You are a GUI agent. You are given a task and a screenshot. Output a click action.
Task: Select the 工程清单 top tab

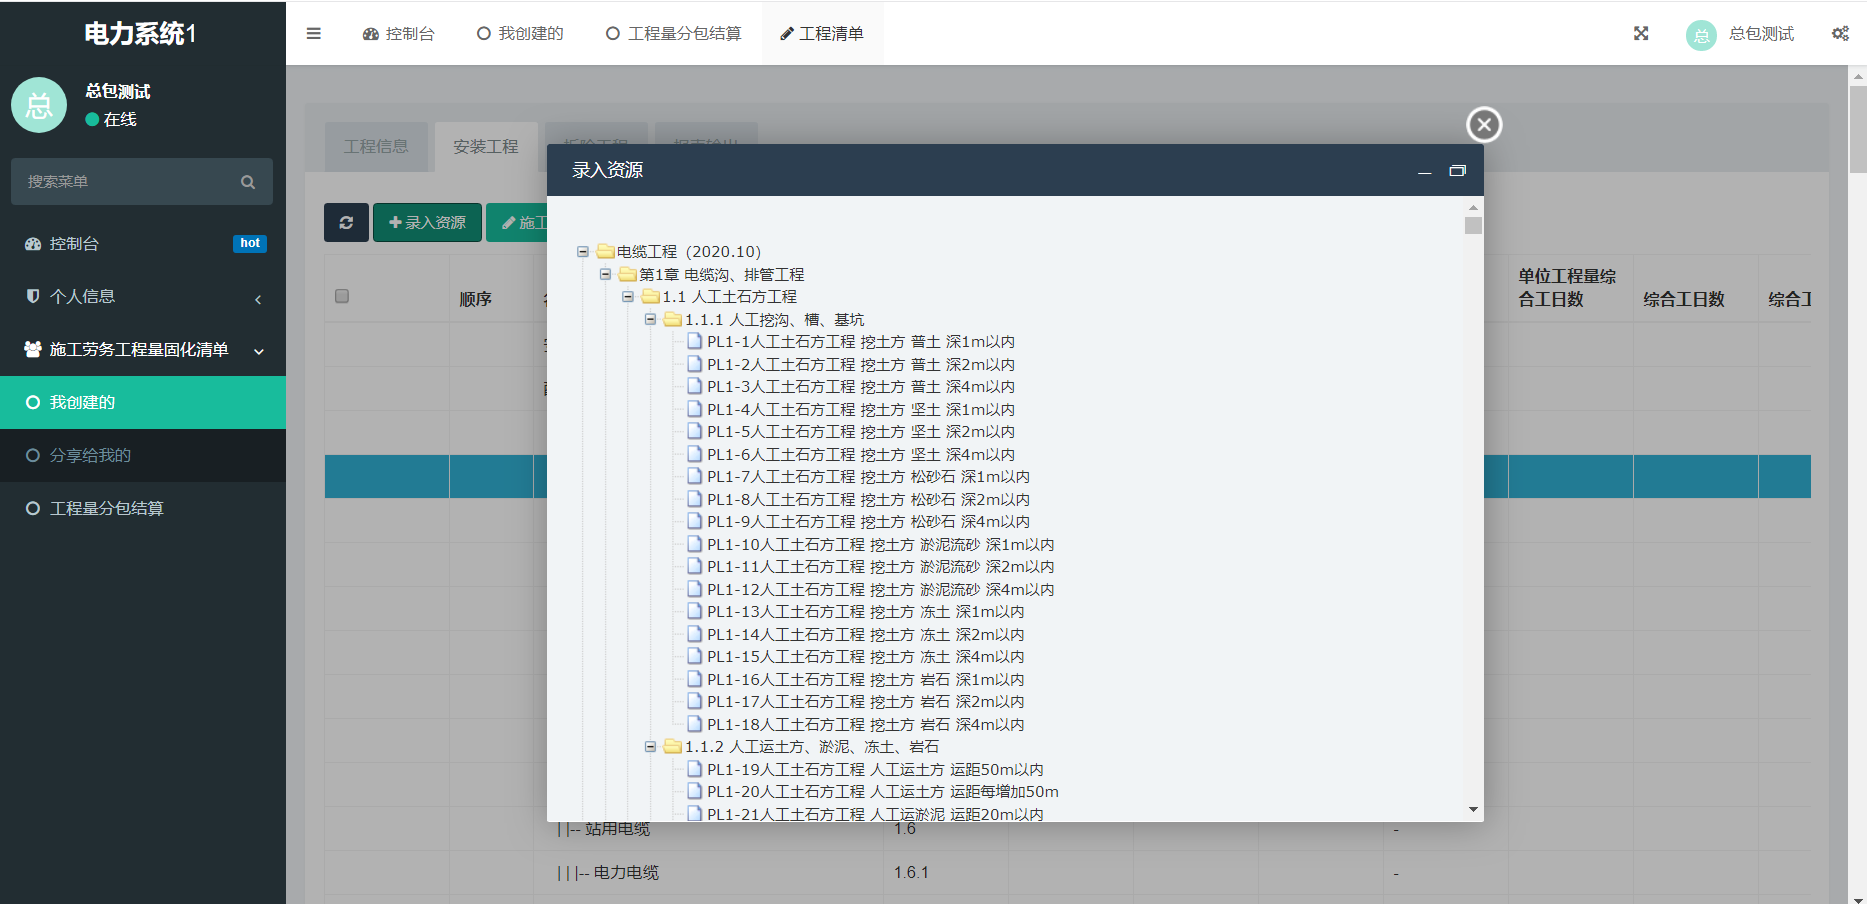[821, 33]
